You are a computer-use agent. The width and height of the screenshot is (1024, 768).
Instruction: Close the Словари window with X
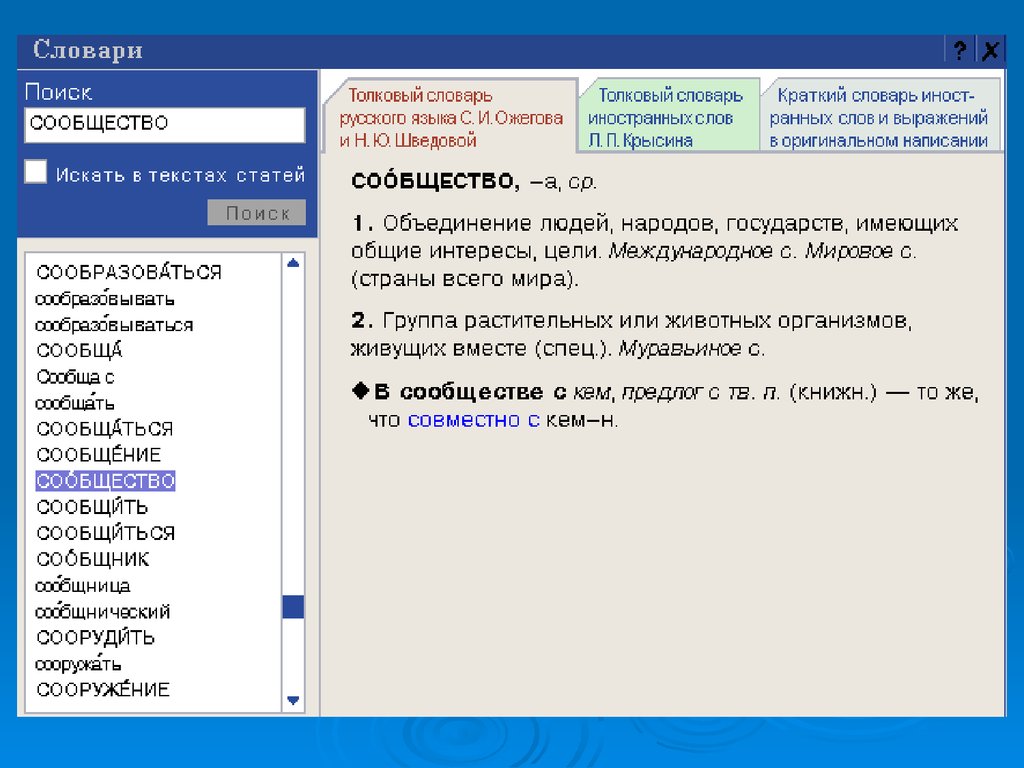point(989,51)
